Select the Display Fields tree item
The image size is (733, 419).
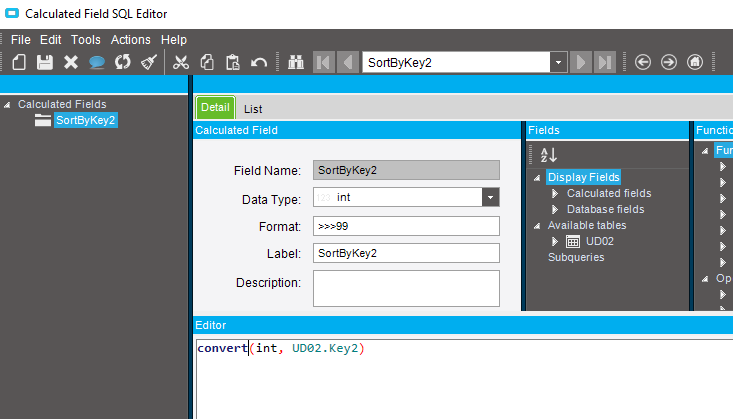pos(584,177)
